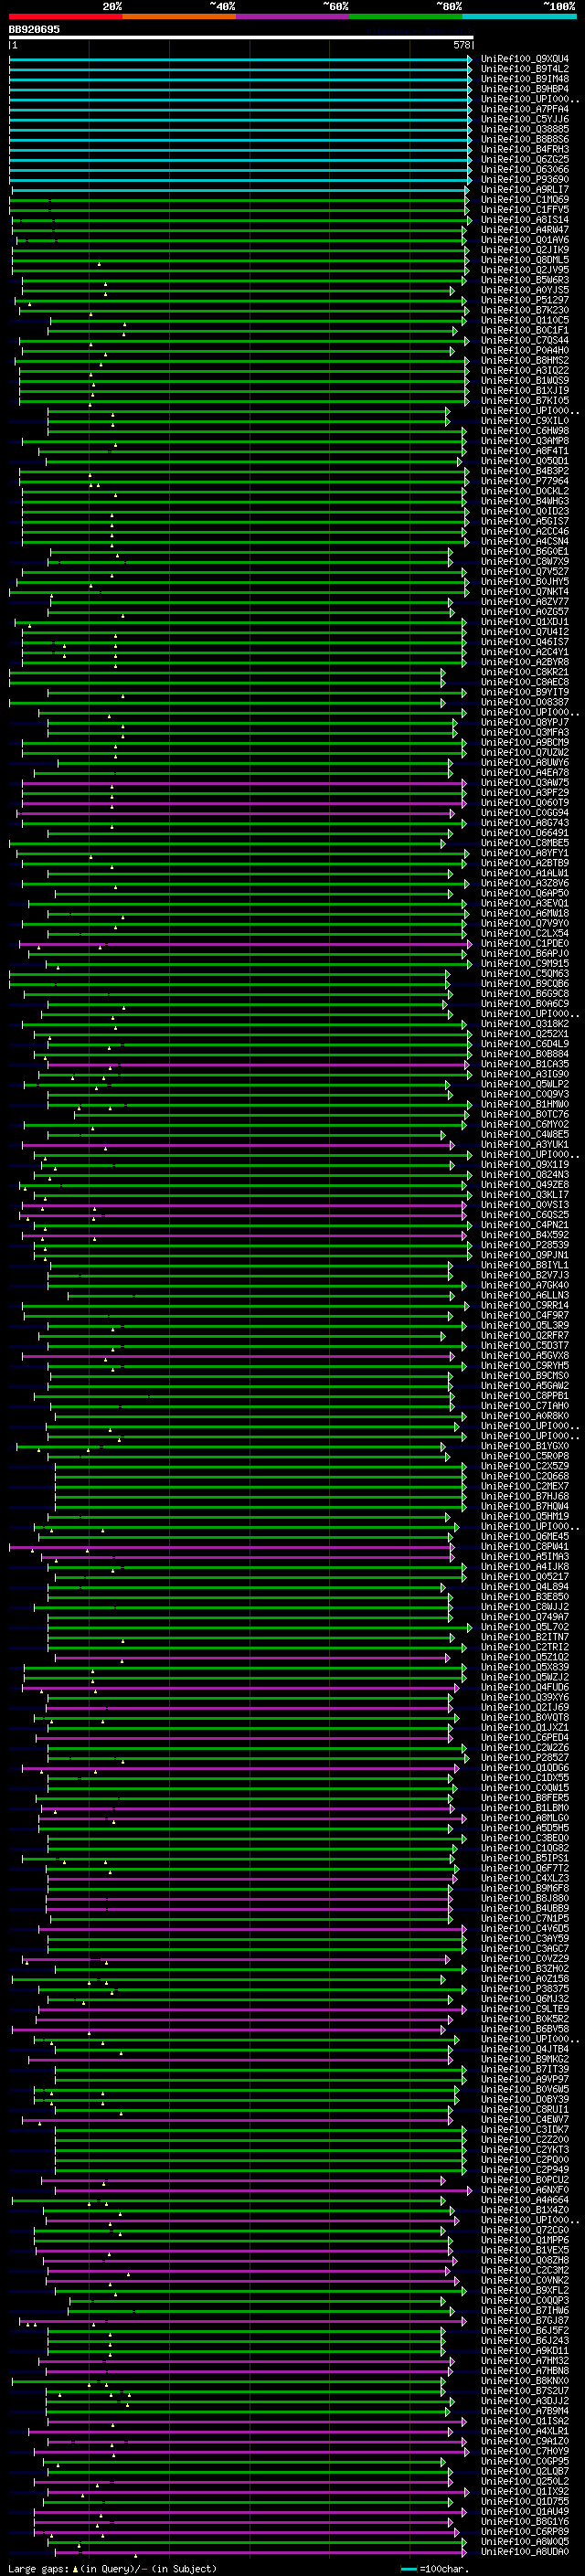Select the UniRef100_B7KI05 label
This screenshot has width=585, height=2576.
(524, 400)
